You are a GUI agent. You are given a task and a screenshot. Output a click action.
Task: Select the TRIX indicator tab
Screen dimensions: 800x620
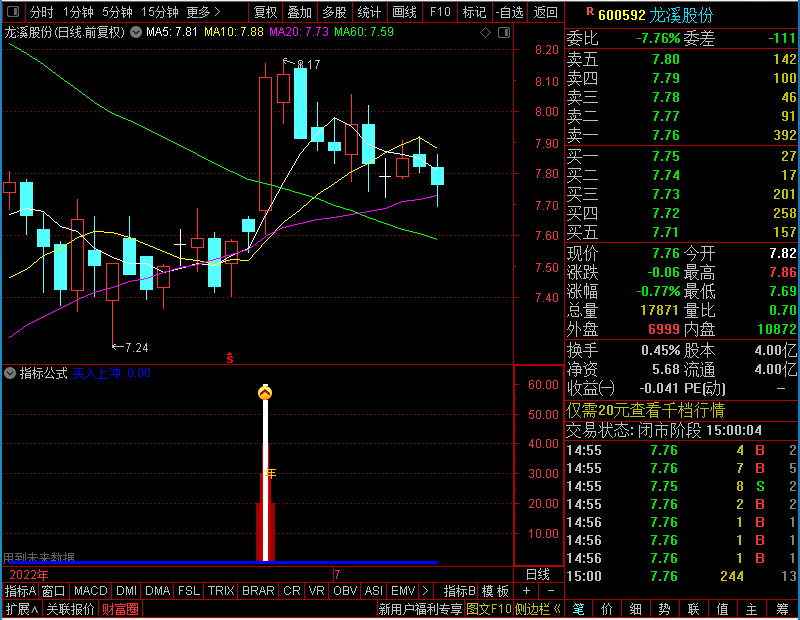(221, 591)
